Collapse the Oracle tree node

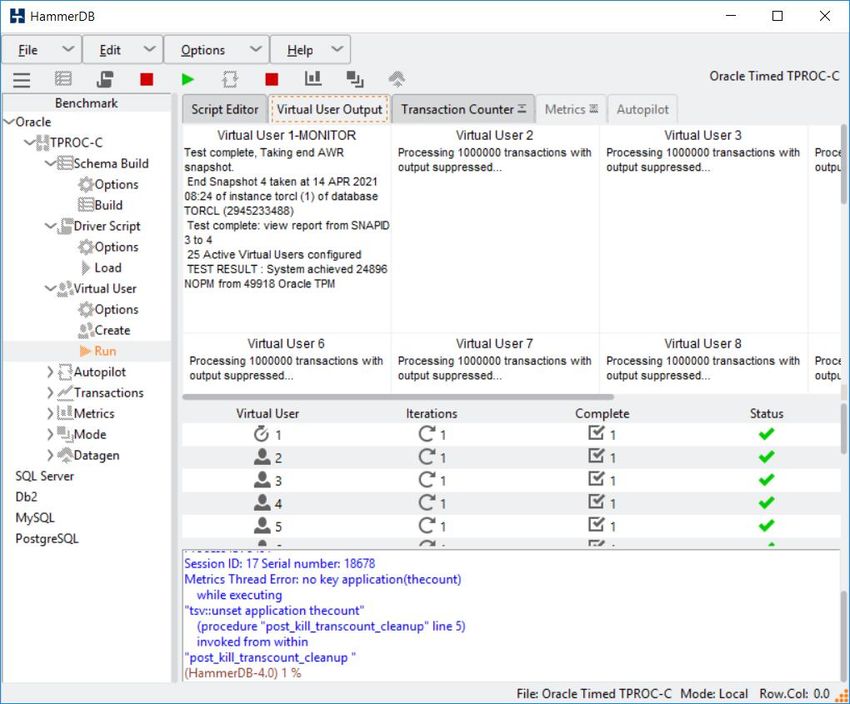(x=9, y=121)
